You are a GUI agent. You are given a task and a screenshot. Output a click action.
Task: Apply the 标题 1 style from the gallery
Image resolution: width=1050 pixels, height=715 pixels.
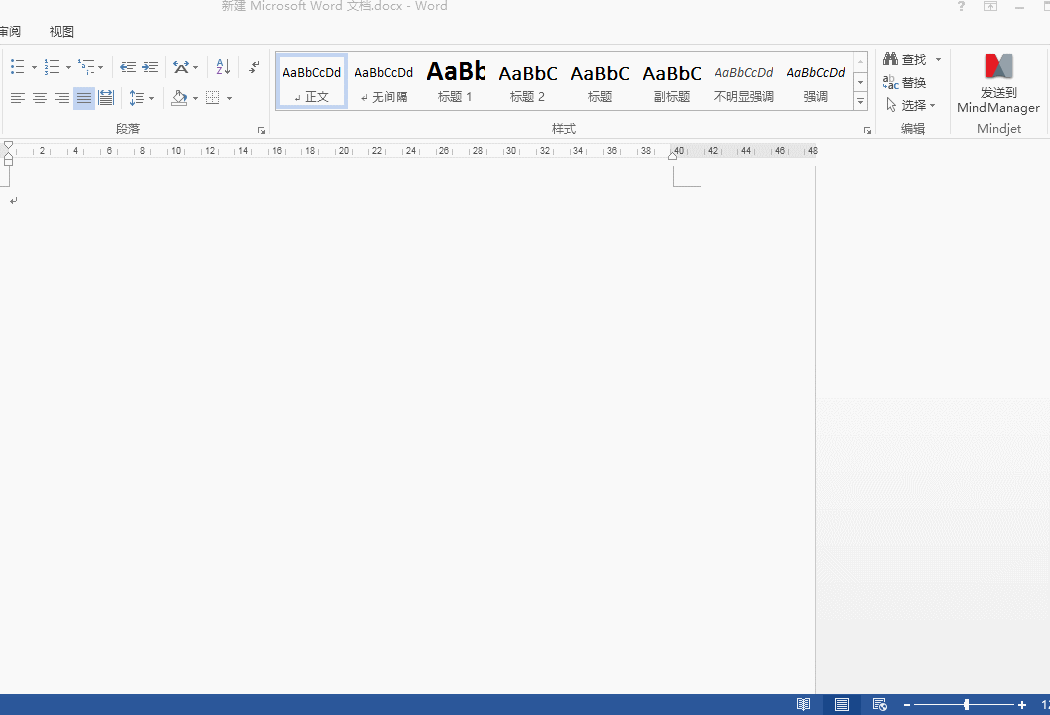455,80
